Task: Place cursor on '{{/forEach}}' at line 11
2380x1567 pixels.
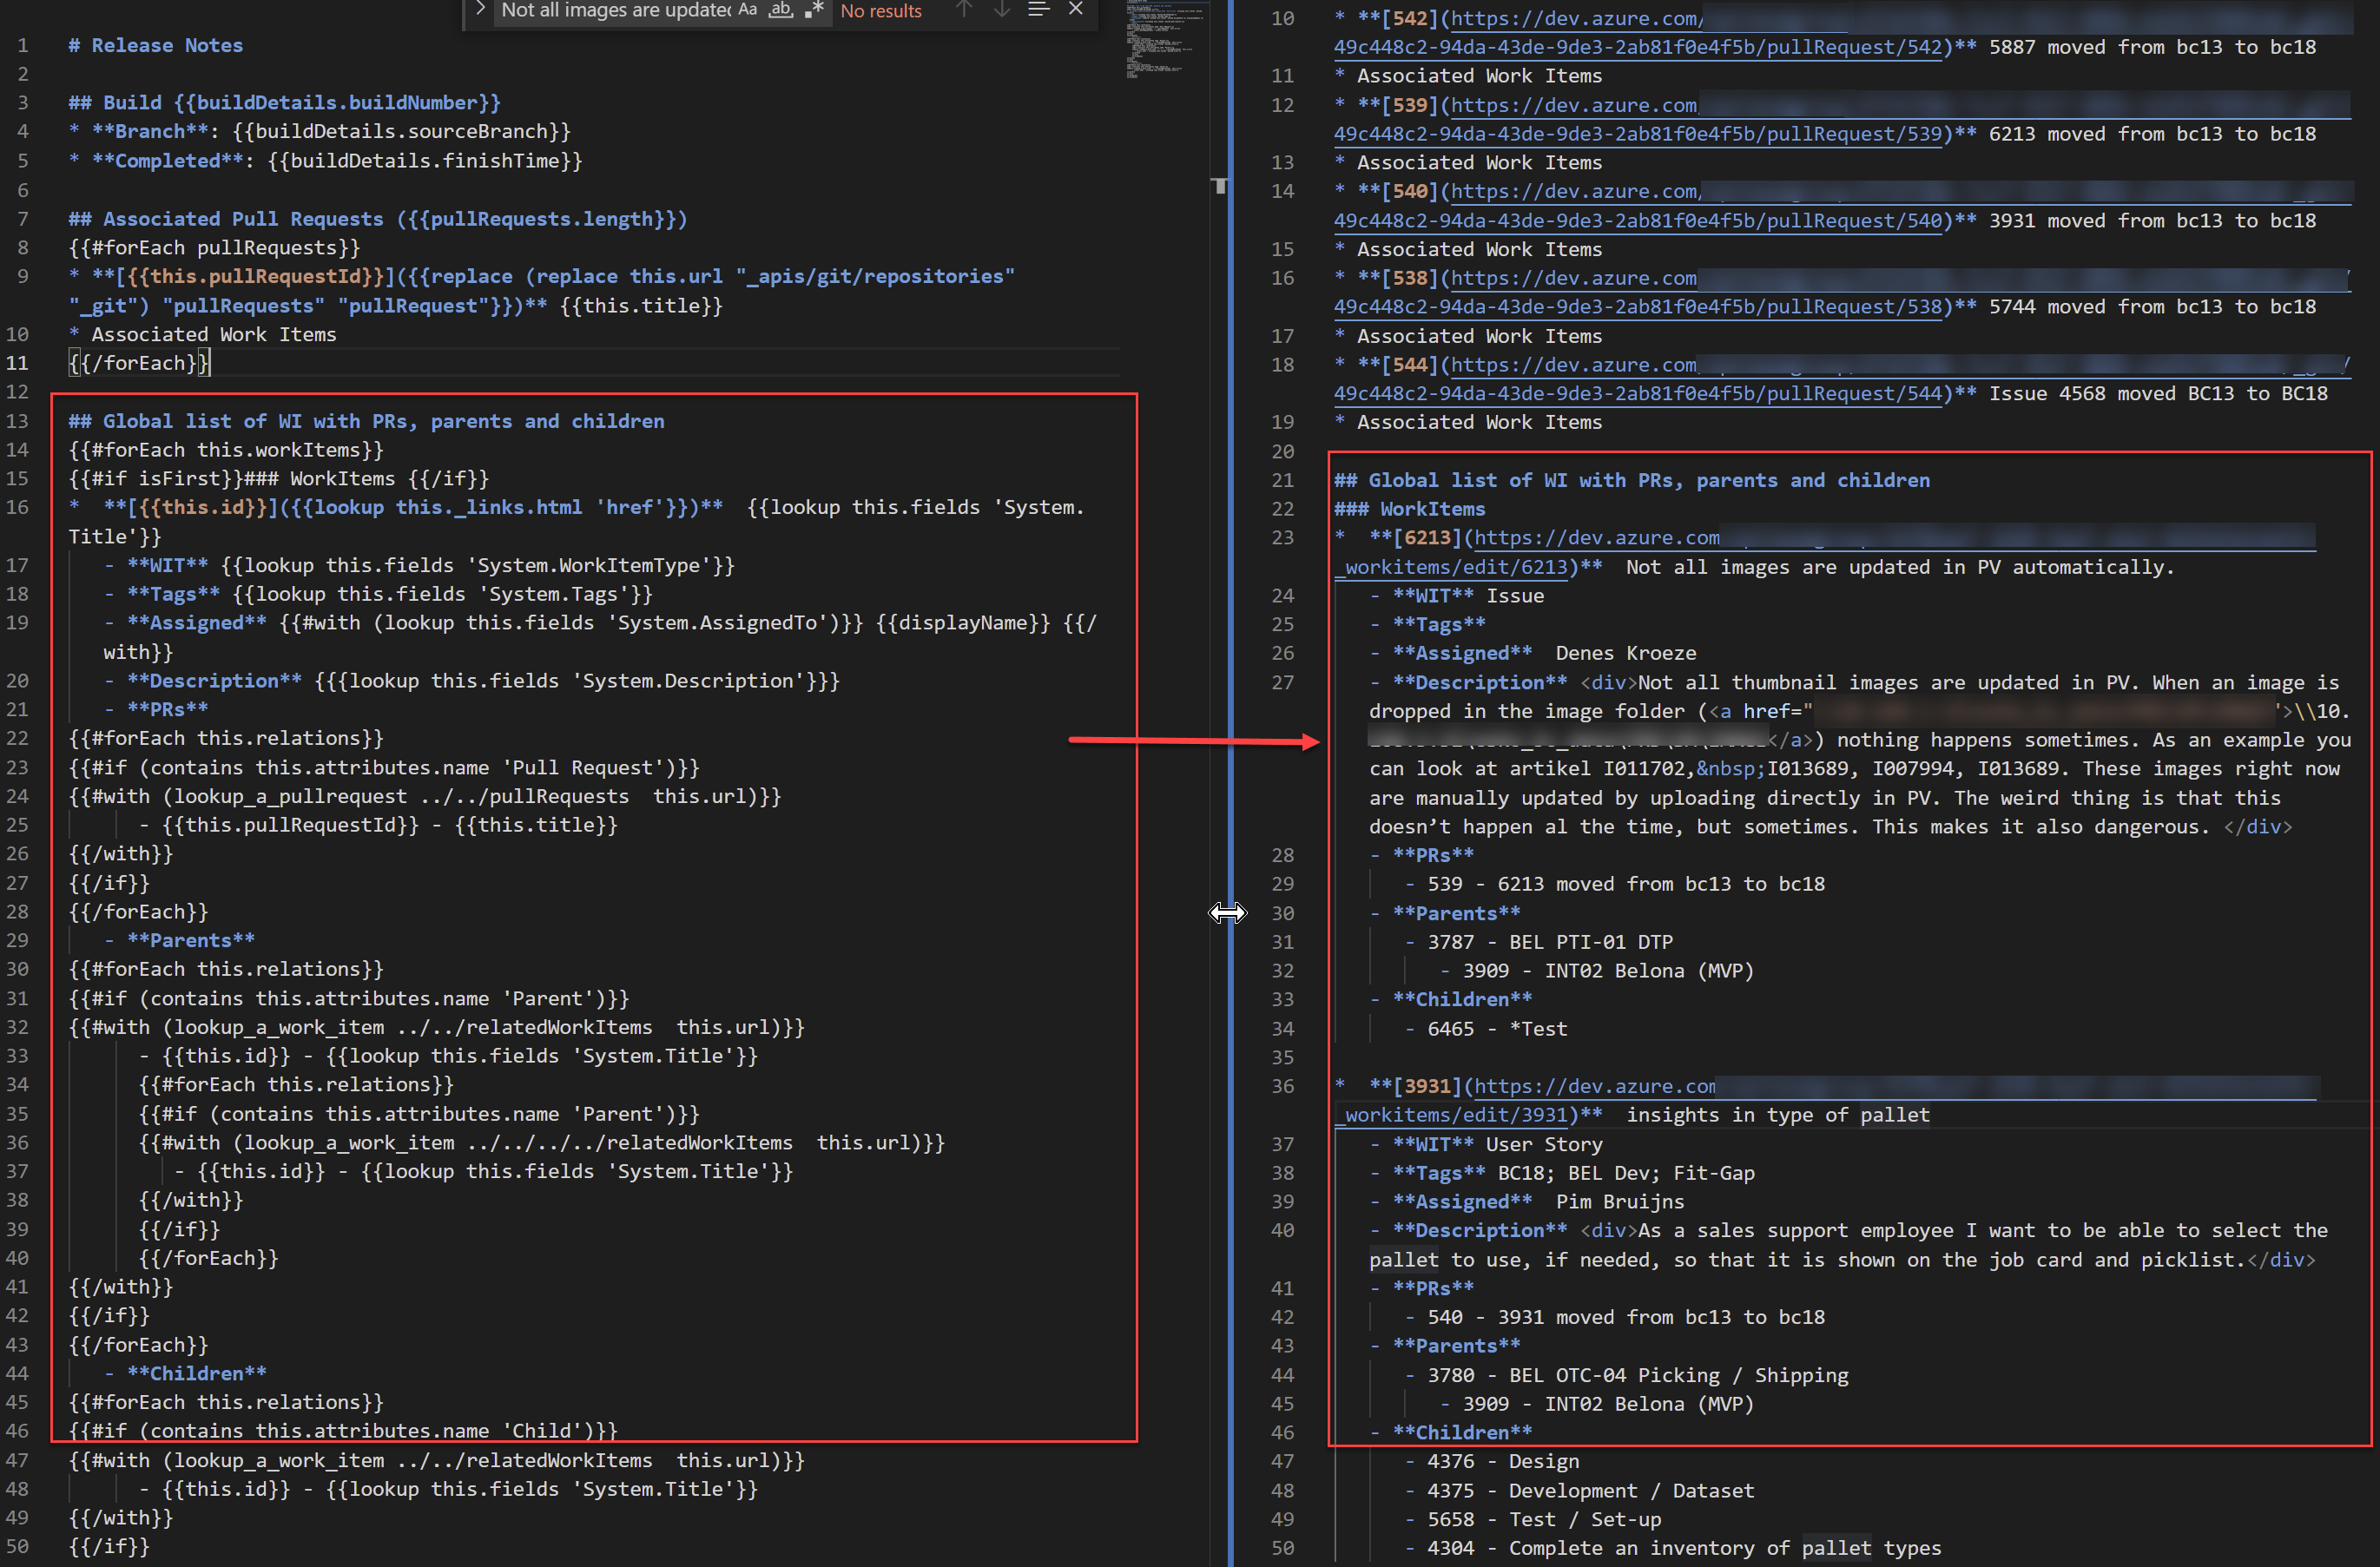Action: [138, 363]
